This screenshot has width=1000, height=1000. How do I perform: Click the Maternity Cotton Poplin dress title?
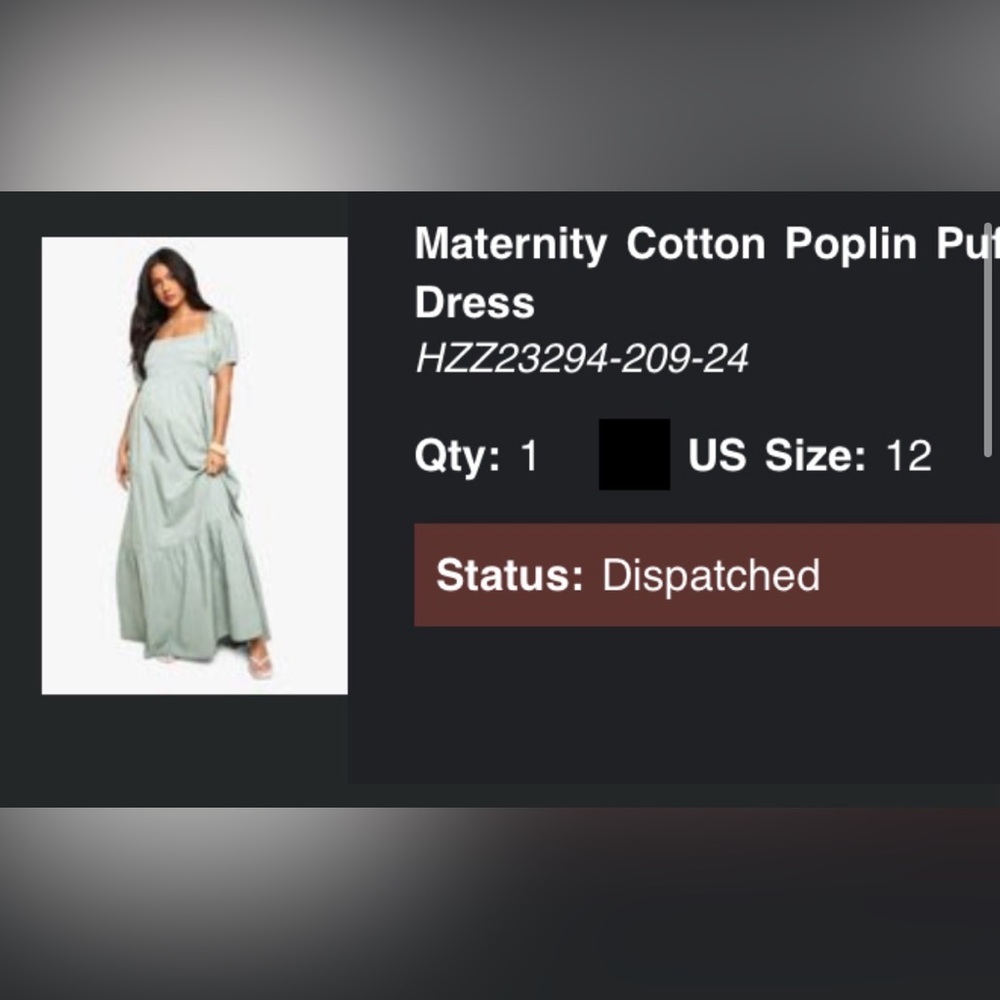click(707, 272)
